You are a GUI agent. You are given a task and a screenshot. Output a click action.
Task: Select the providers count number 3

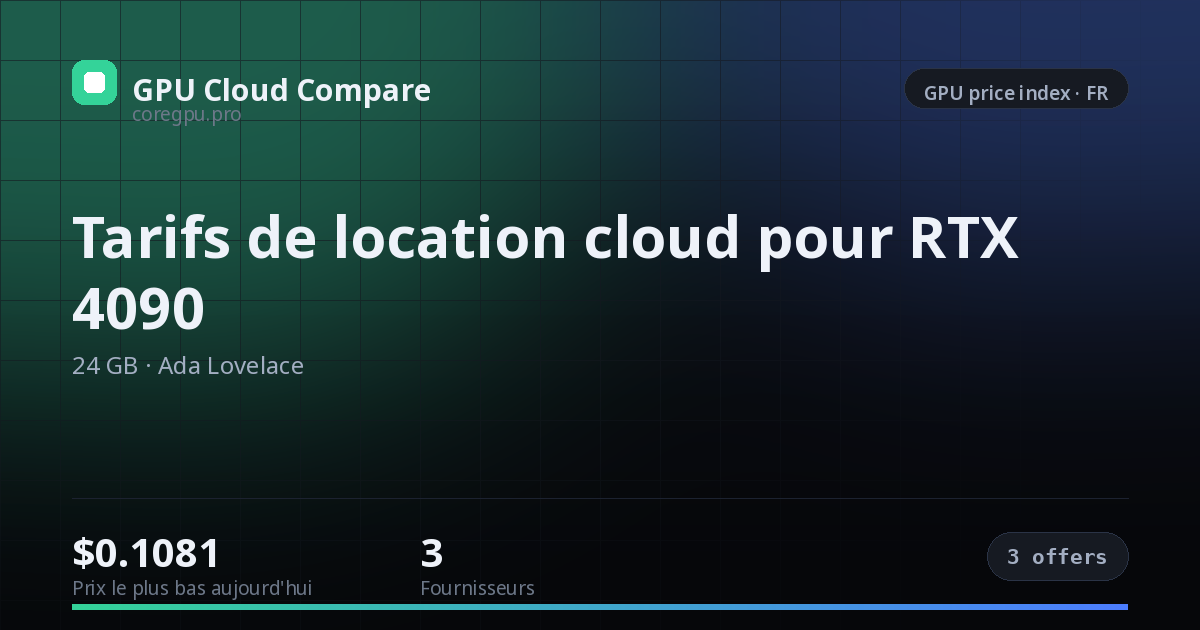point(432,553)
